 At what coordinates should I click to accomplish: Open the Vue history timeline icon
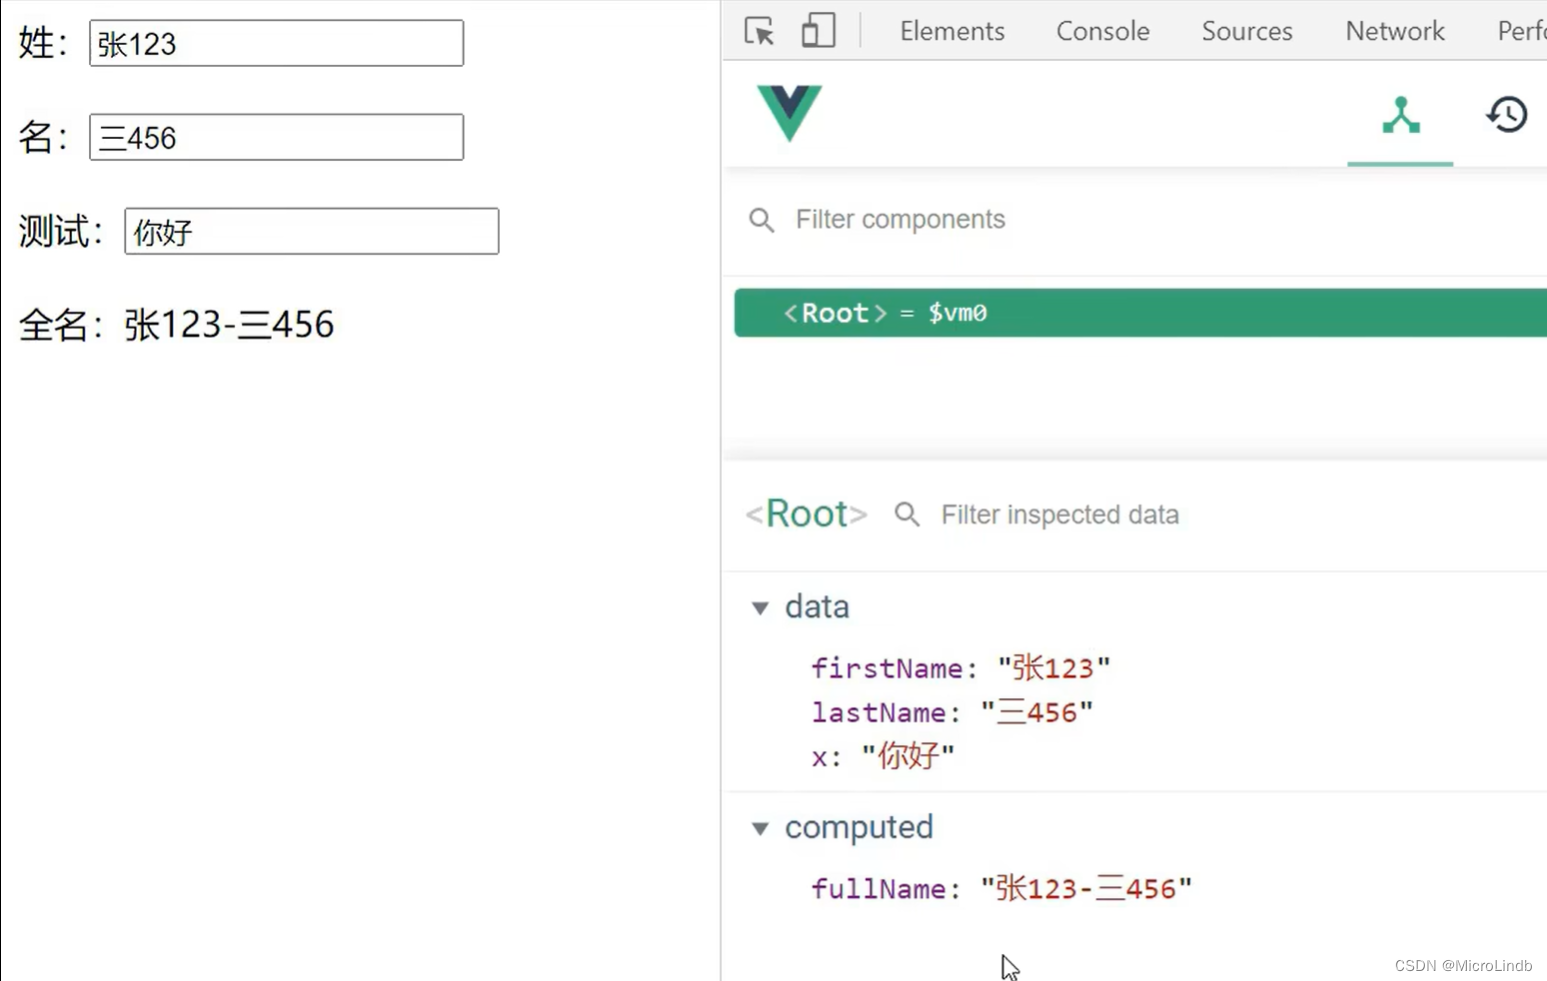coord(1506,114)
